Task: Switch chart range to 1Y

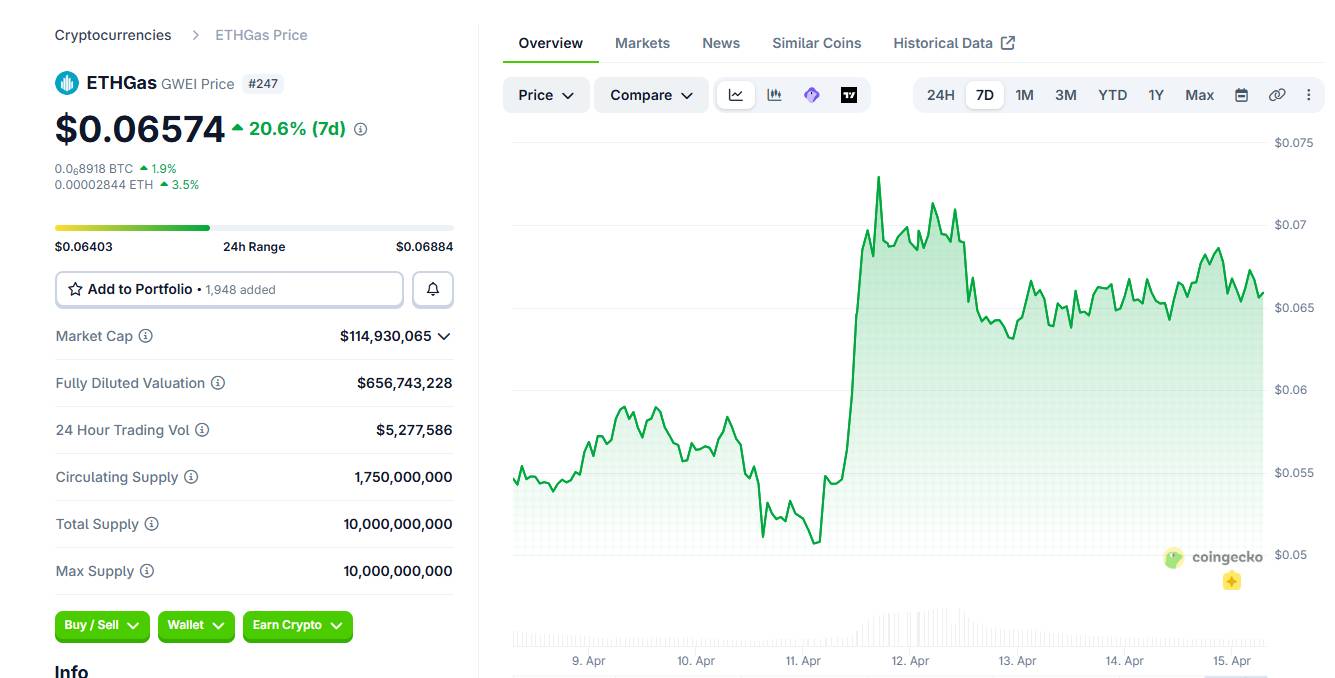Action: tap(1155, 94)
